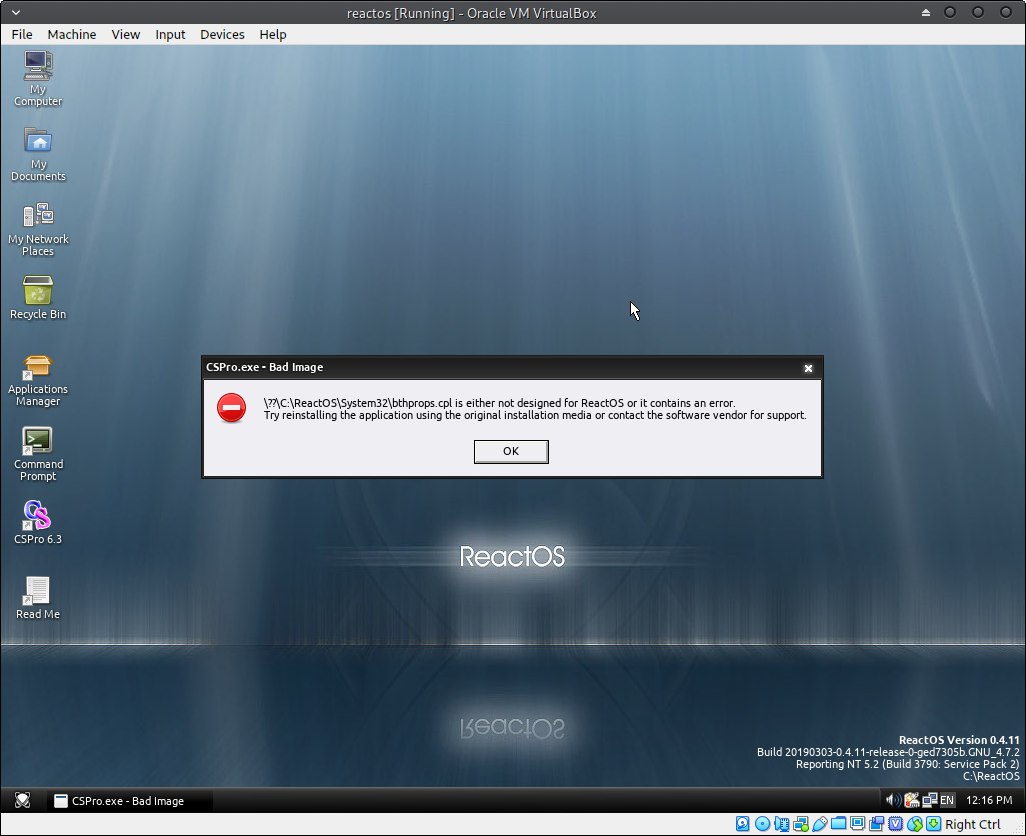This screenshot has height=836, width=1026.
Task: Open the My Computer desktop icon
Action: point(38,78)
